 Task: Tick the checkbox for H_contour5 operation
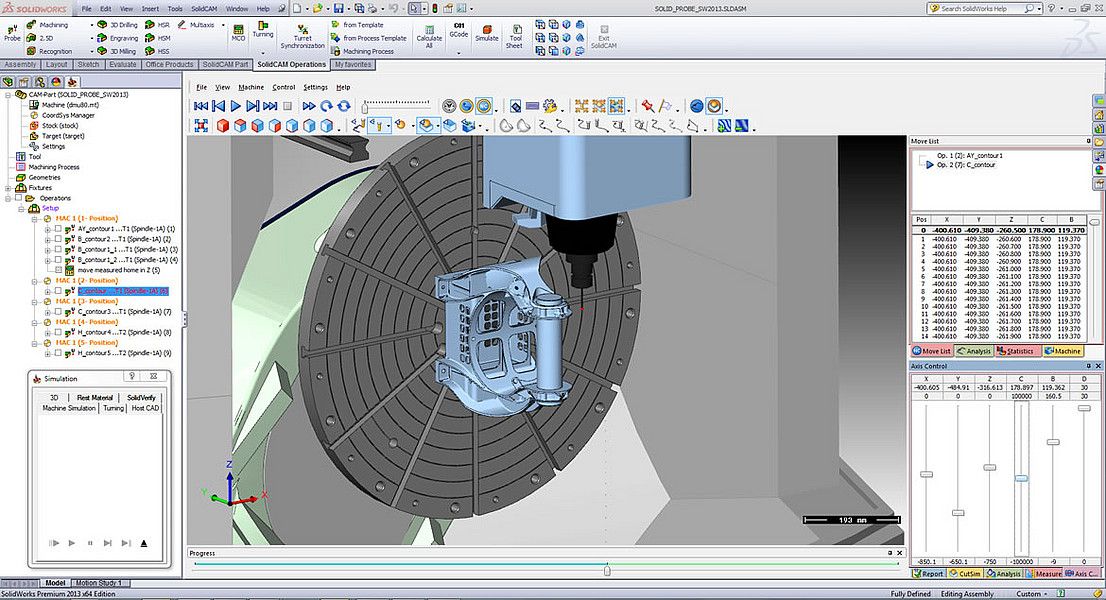click(58, 353)
